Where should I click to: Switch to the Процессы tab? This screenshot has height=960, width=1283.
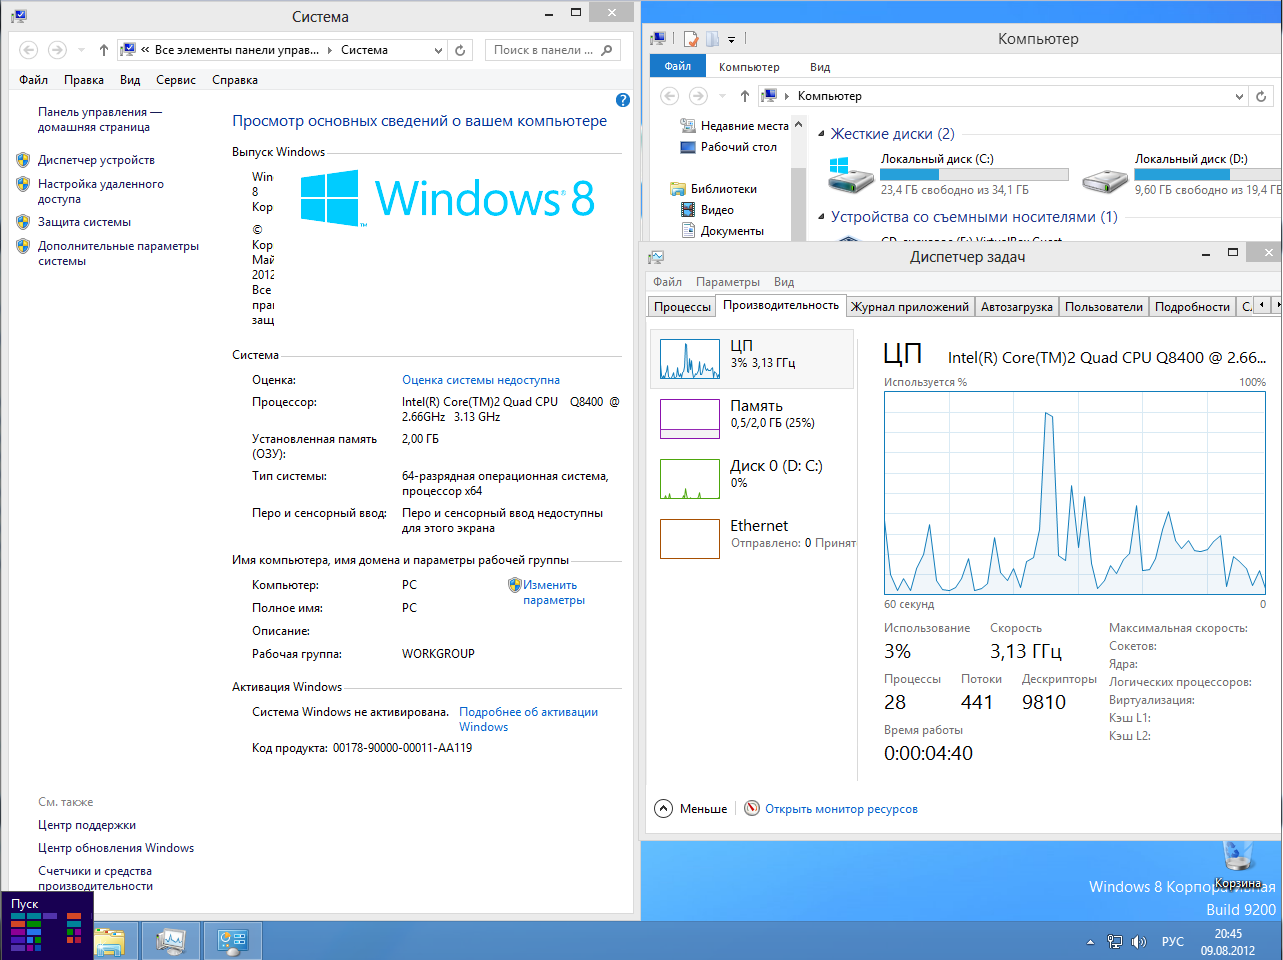point(683,307)
